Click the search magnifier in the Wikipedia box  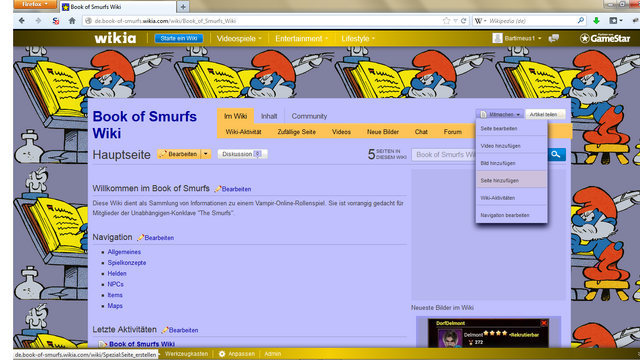tap(581, 20)
